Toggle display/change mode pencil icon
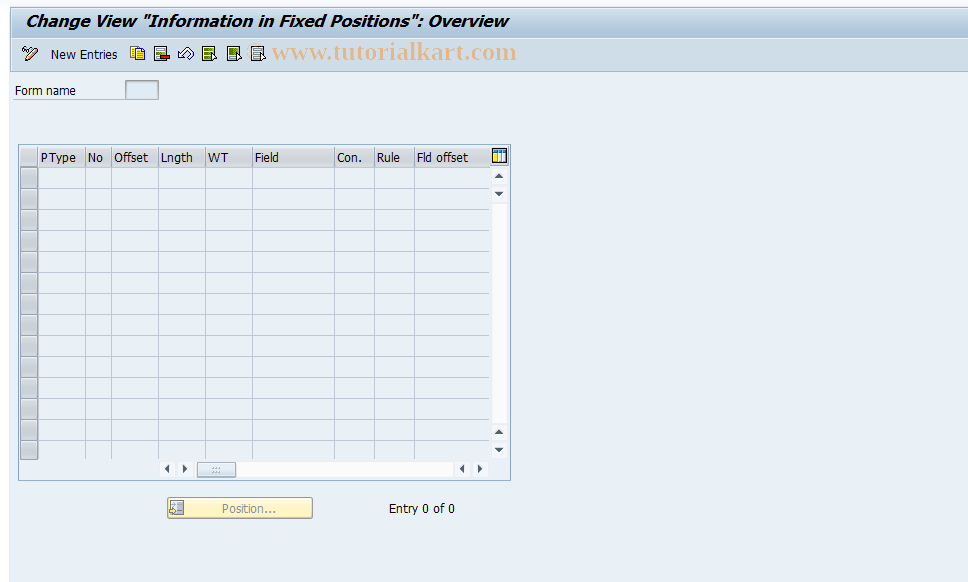The height and width of the screenshot is (582, 968). (x=29, y=54)
